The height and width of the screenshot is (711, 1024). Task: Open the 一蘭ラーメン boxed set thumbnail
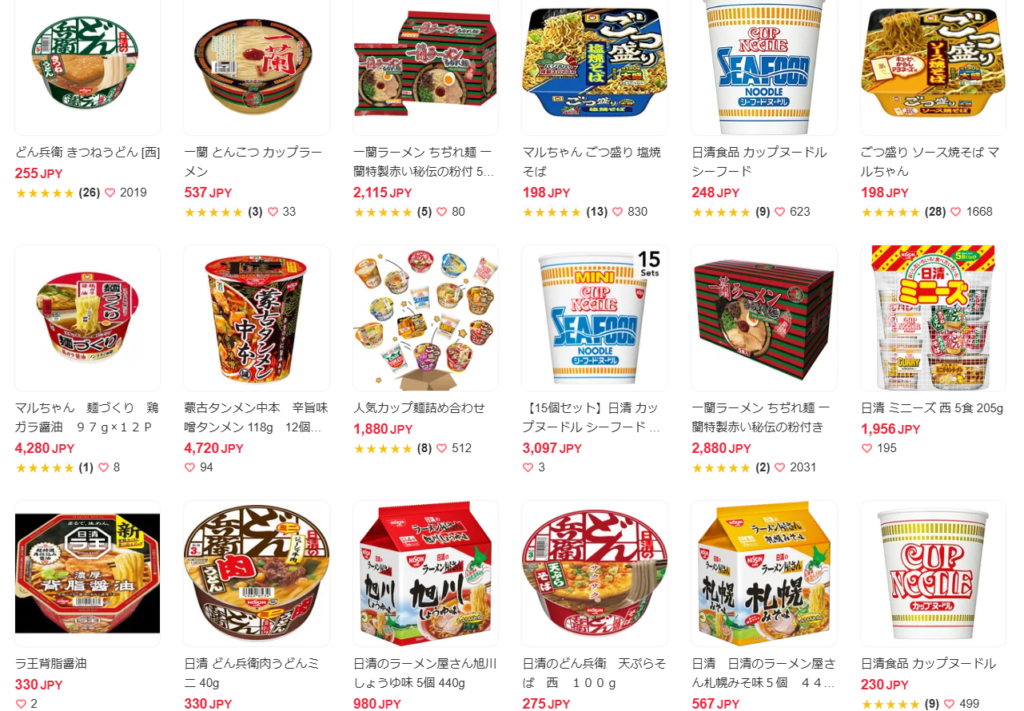(x=764, y=318)
